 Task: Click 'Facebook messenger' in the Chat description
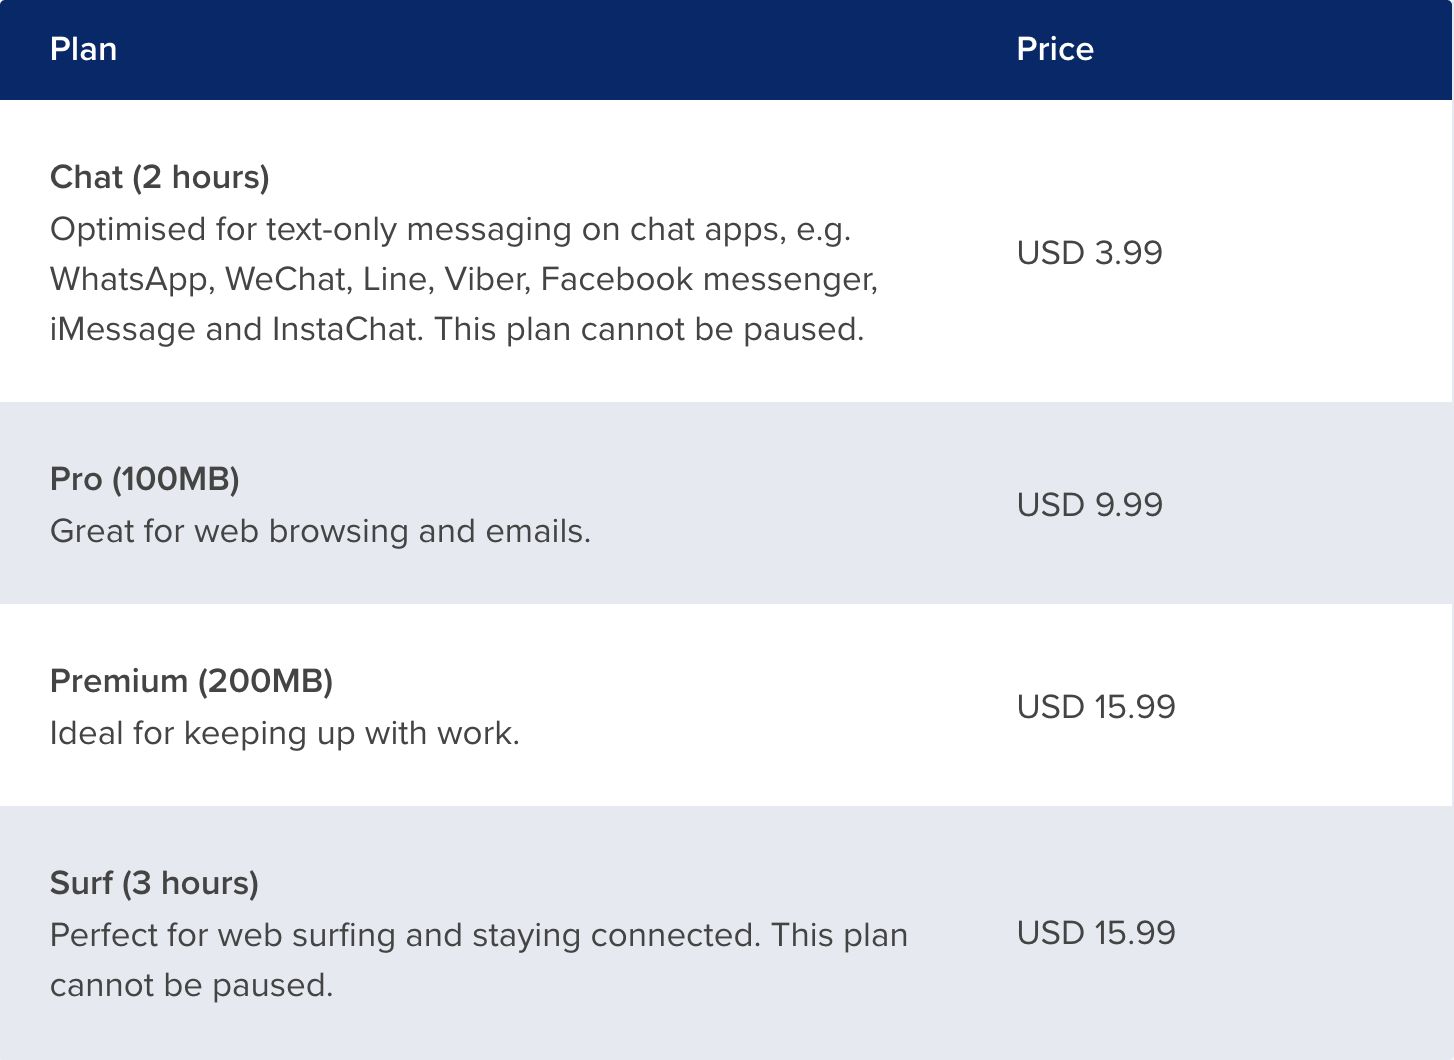[709, 279]
